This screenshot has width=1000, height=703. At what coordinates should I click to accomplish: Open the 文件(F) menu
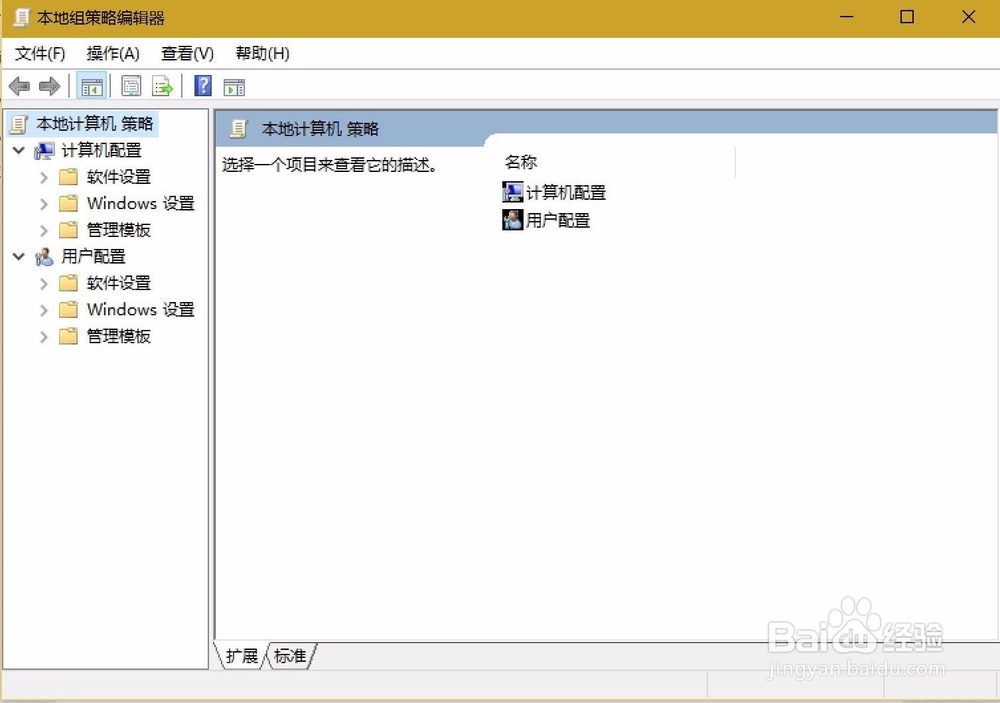[x=40, y=54]
